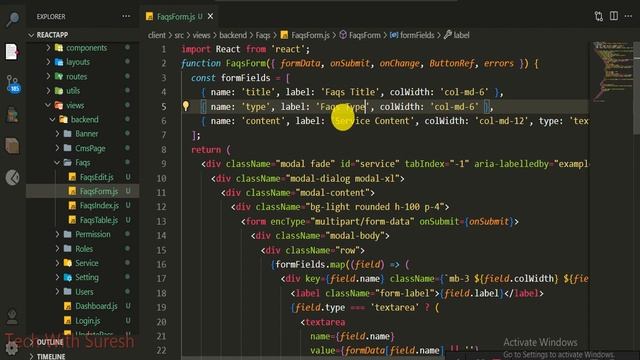Expand the layouts folder
This screenshot has height=360, width=640.
(48, 62)
